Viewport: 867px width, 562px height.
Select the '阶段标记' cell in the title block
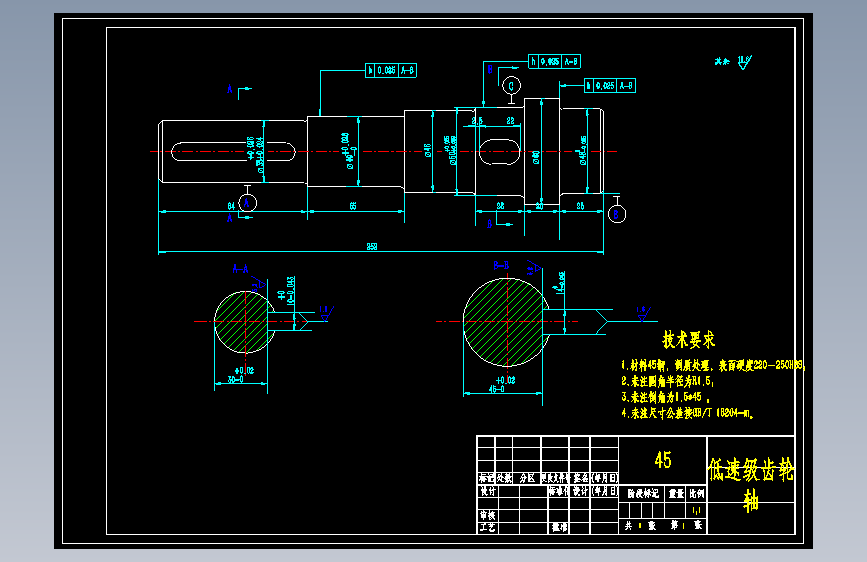643,493
